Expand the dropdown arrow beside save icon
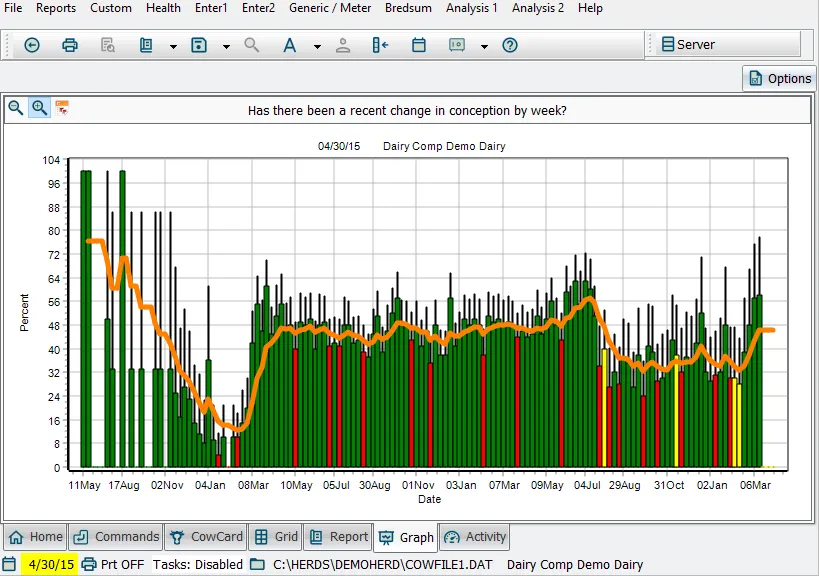The height and width of the screenshot is (576, 819). point(226,46)
